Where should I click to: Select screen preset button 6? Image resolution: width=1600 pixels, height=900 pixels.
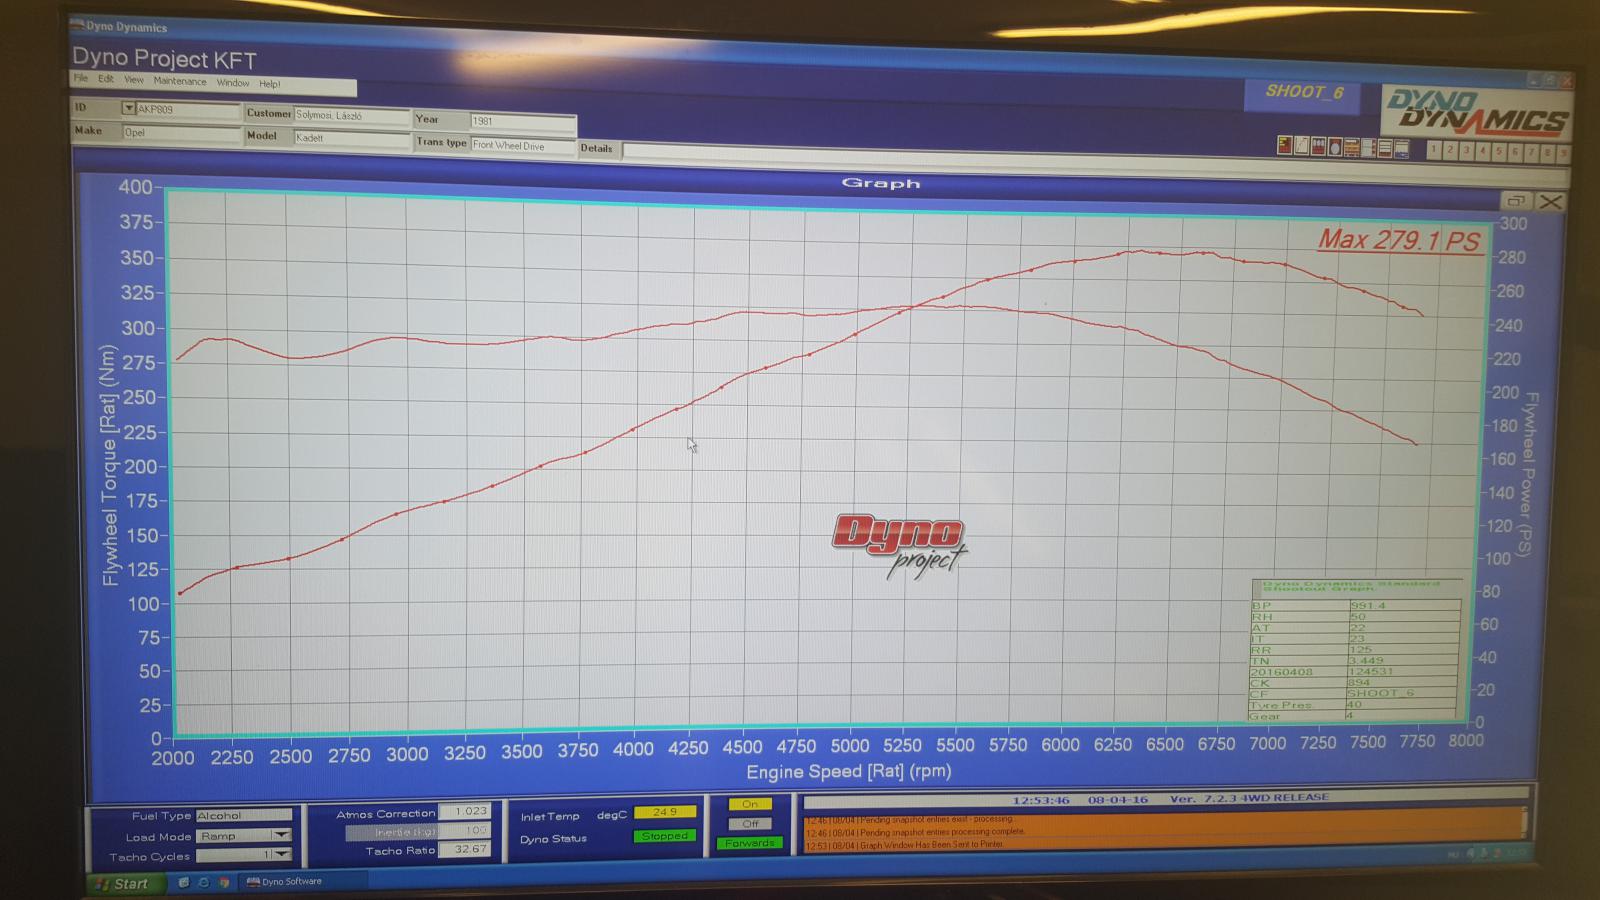pyautogui.click(x=1514, y=152)
